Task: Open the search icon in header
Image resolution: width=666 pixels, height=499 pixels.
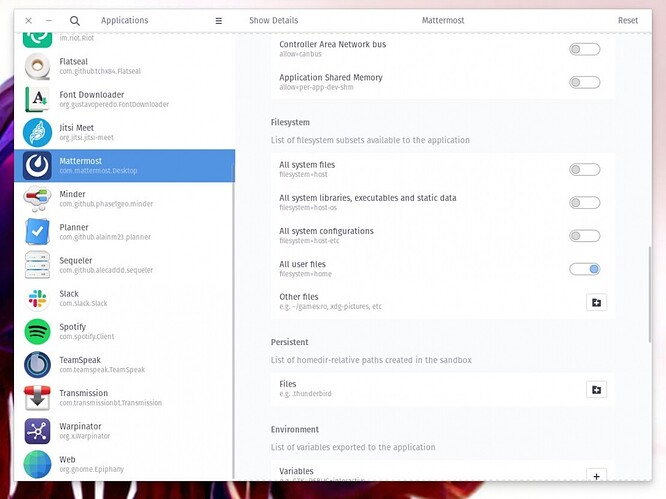Action: (x=75, y=20)
